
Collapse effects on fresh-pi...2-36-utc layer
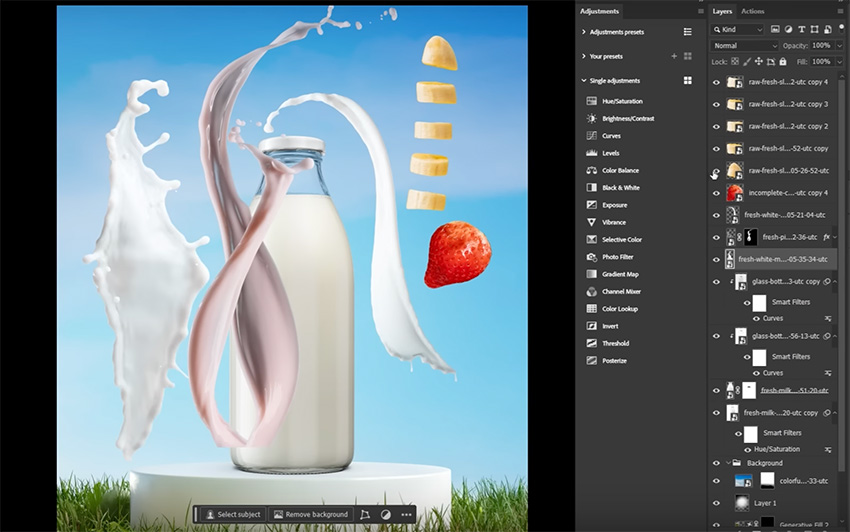[x=835, y=237]
